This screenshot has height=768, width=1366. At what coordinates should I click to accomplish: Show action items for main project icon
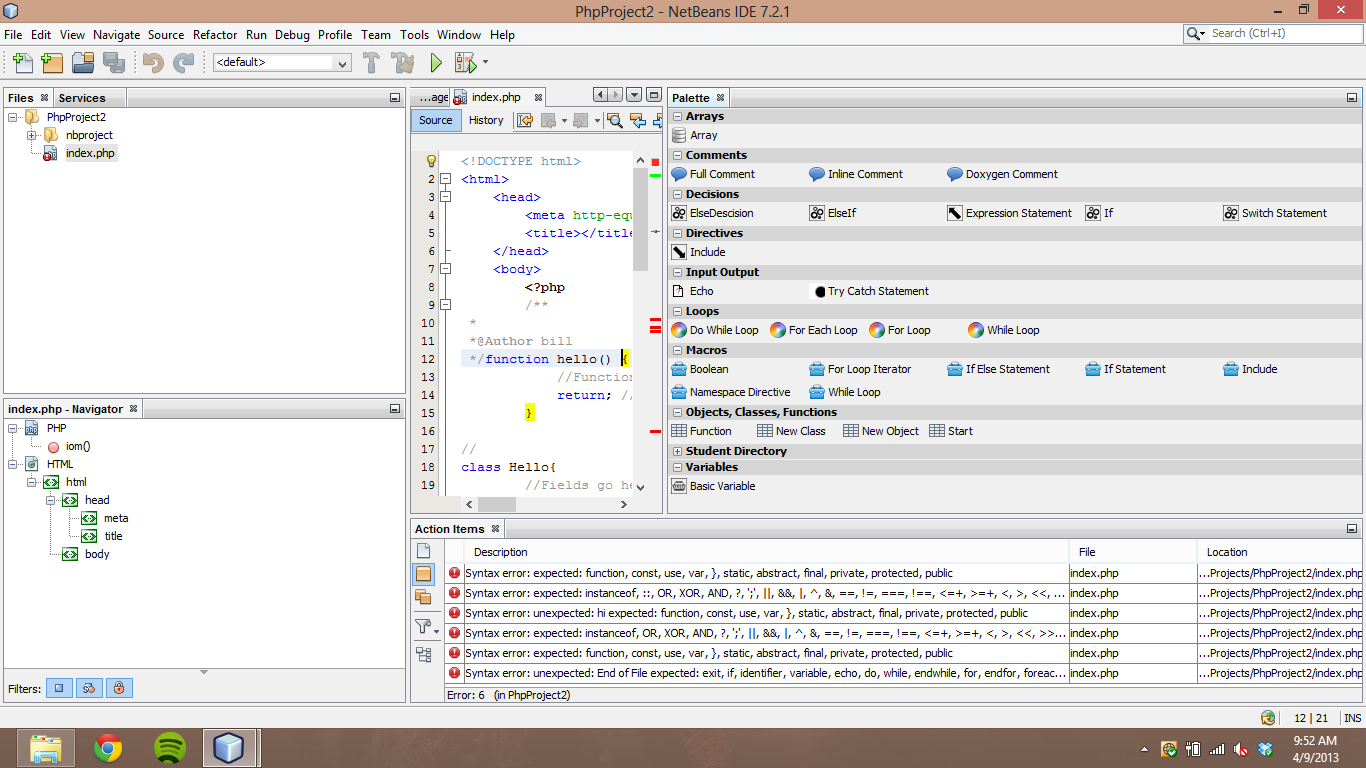(x=423, y=574)
